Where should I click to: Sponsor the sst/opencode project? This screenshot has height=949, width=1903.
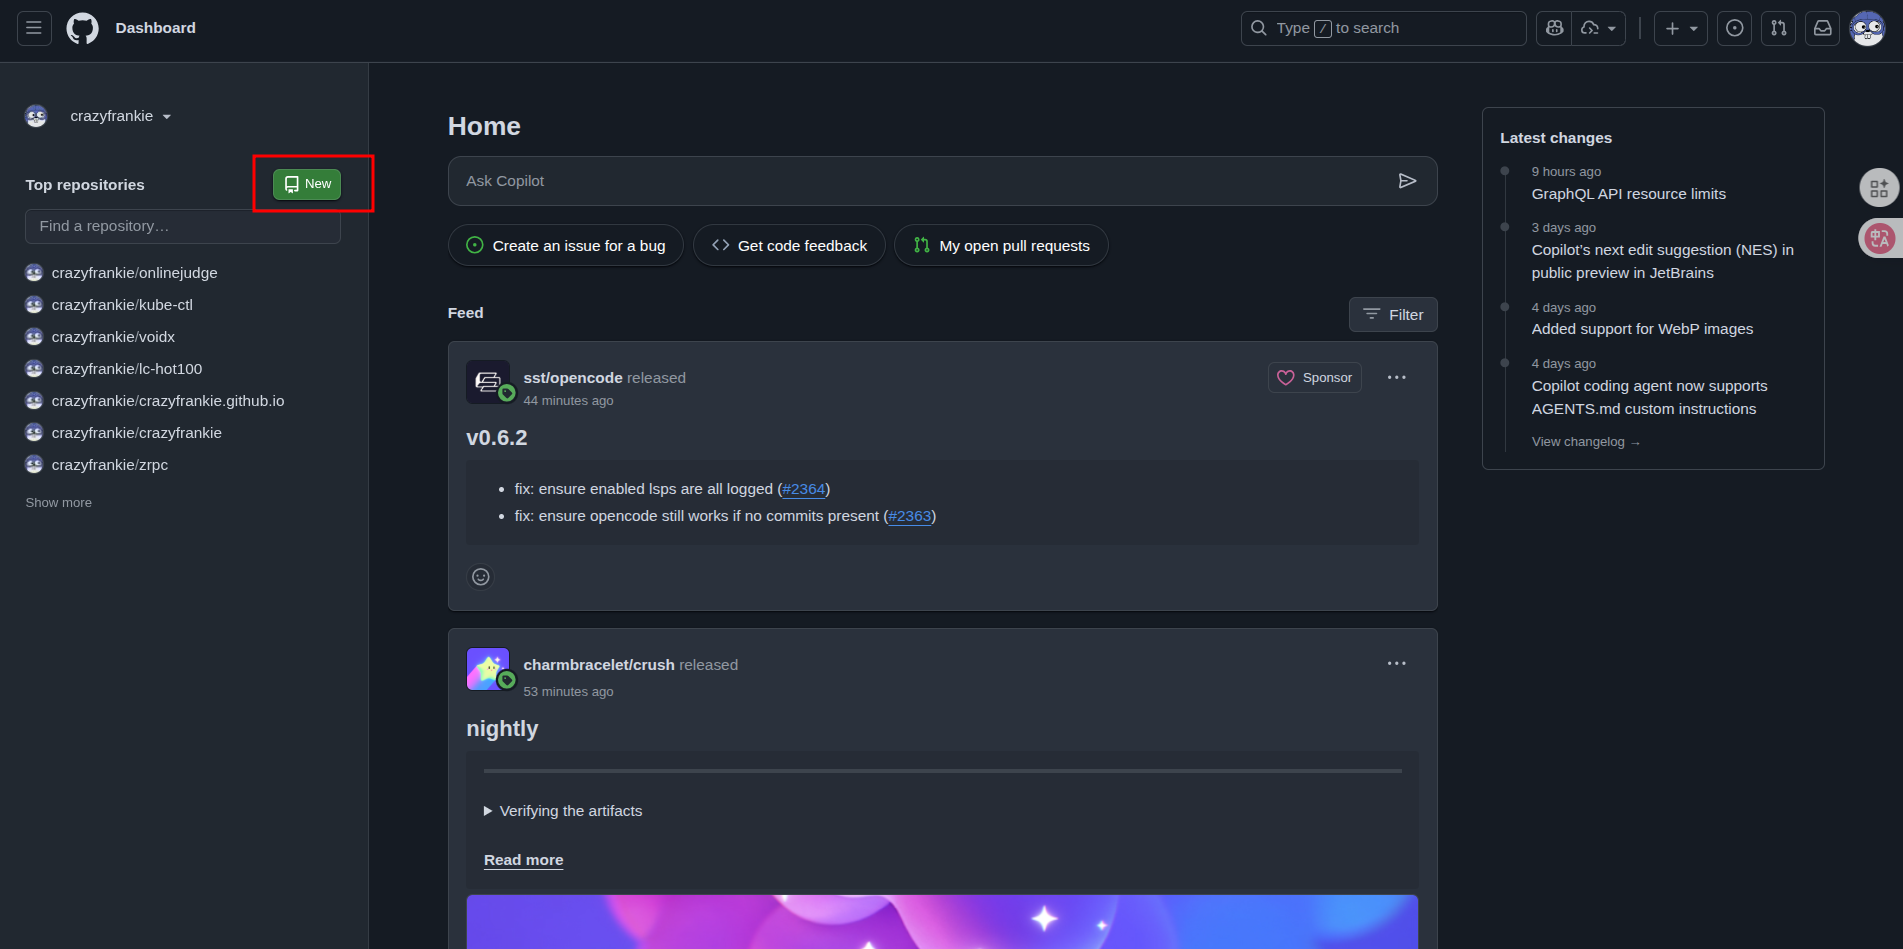(1314, 378)
